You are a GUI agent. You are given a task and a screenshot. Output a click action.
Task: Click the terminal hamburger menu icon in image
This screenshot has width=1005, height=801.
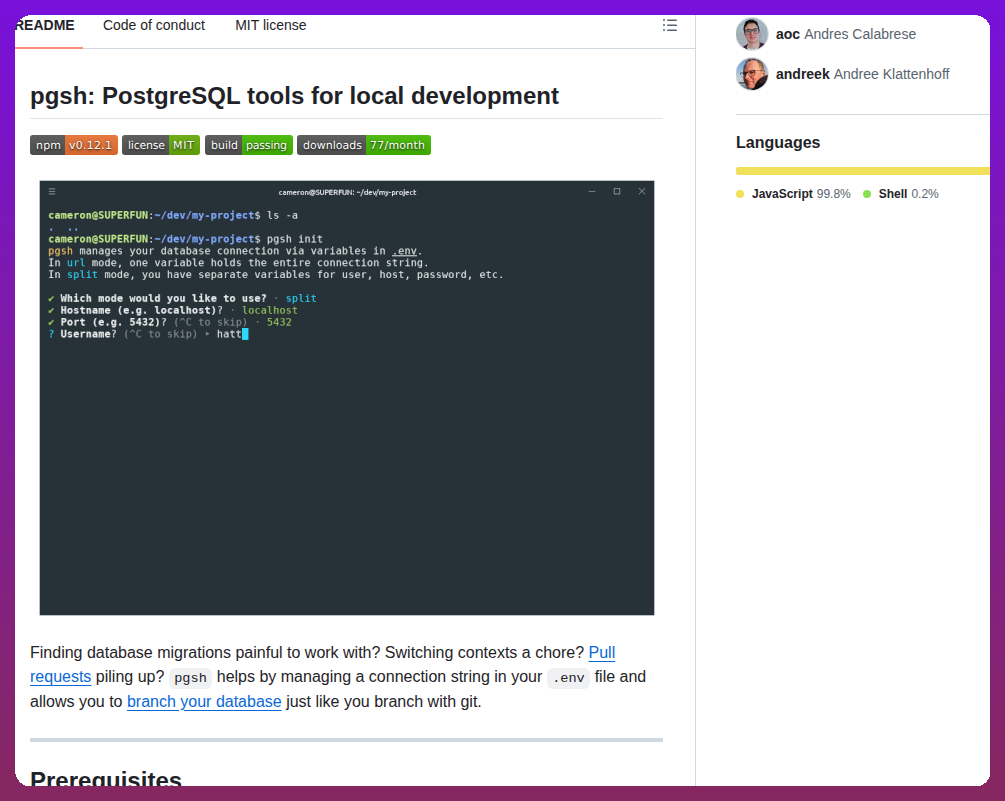(52, 192)
